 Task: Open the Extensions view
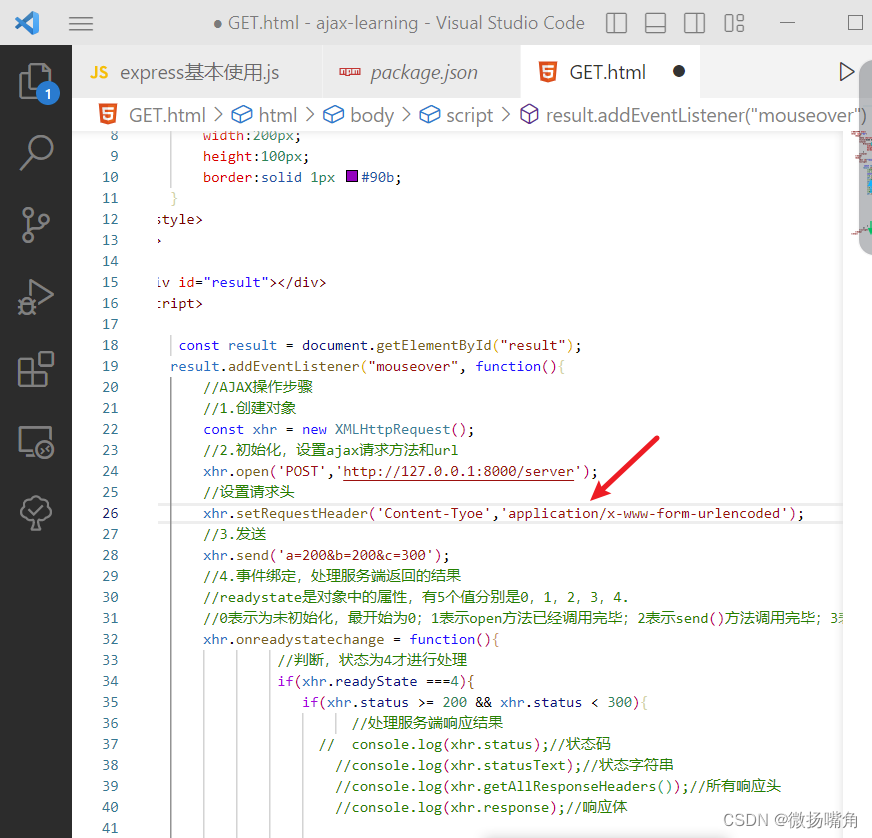36,369
